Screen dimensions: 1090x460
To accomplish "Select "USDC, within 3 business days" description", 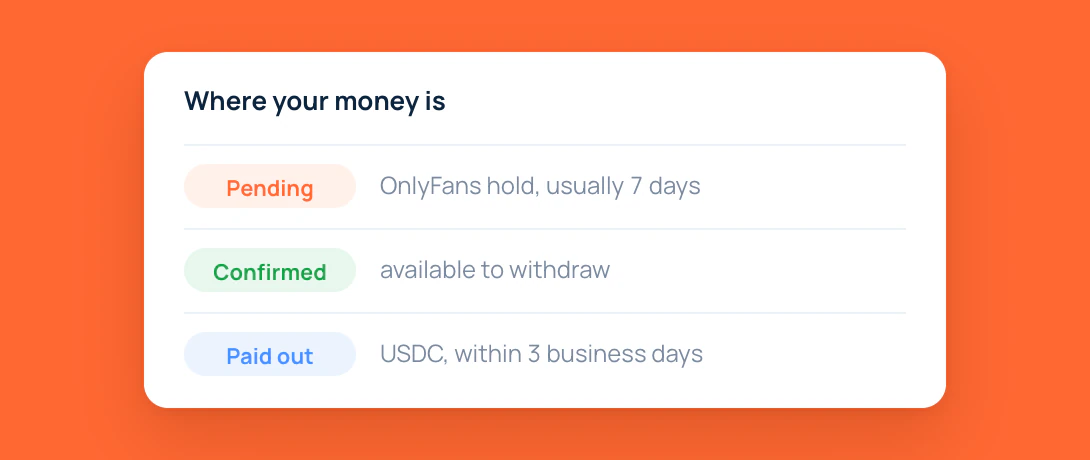I will pyautogui.click(x=542, y=354).
